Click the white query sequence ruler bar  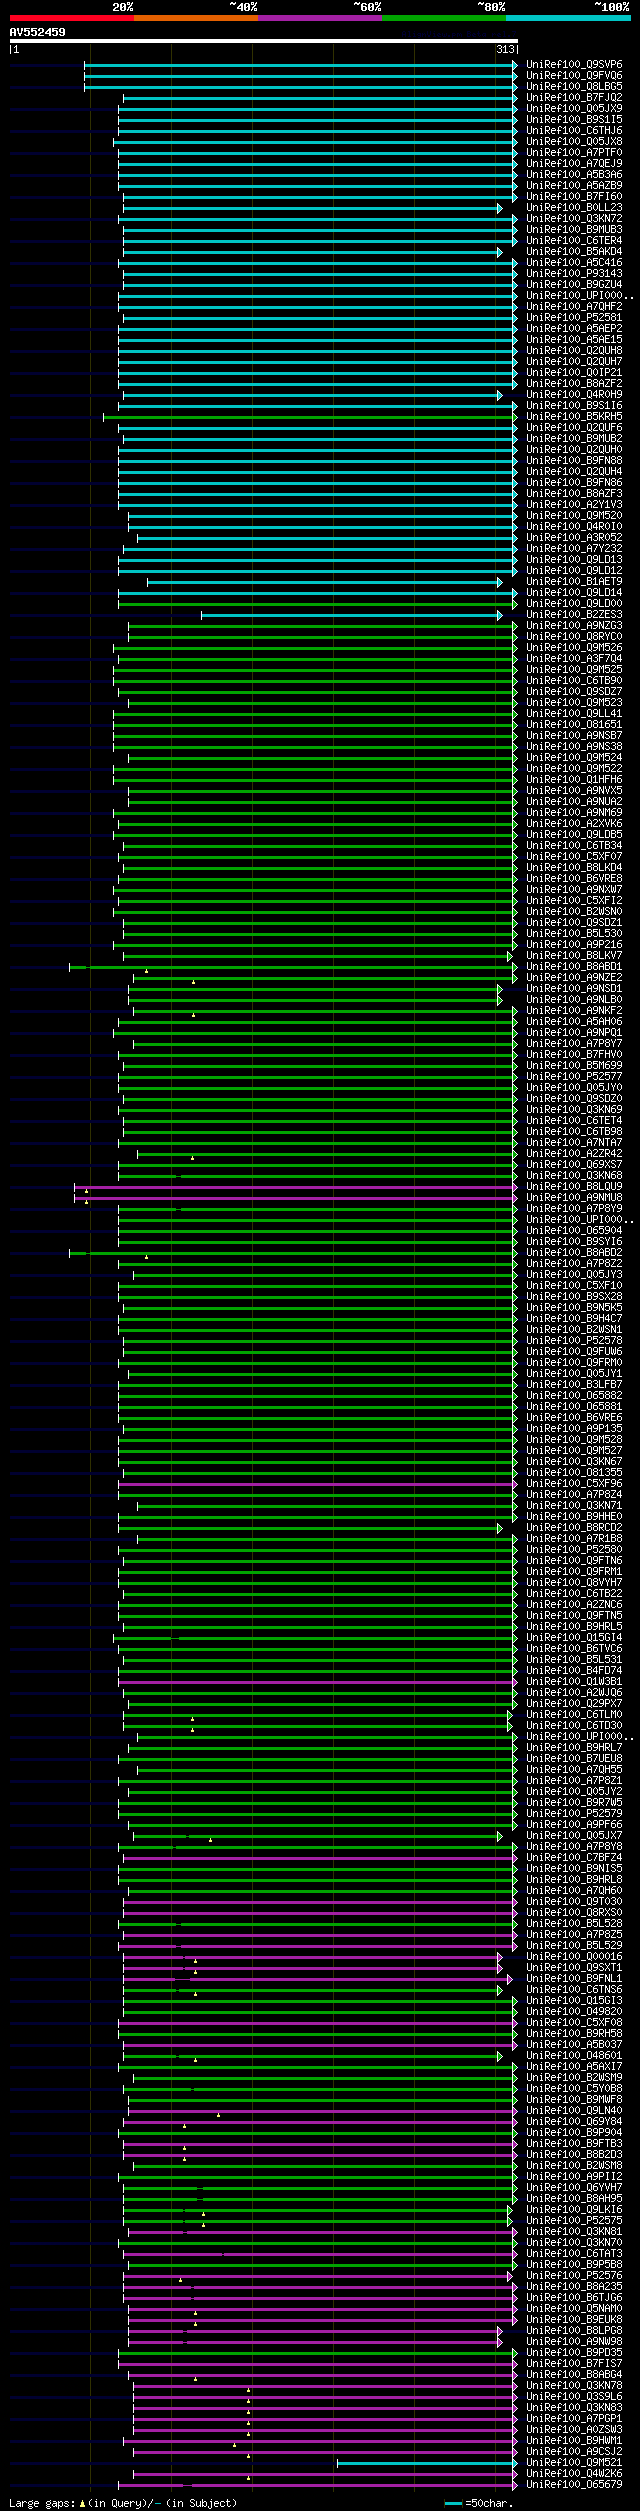pyautogui.click(x=264, y=41)
